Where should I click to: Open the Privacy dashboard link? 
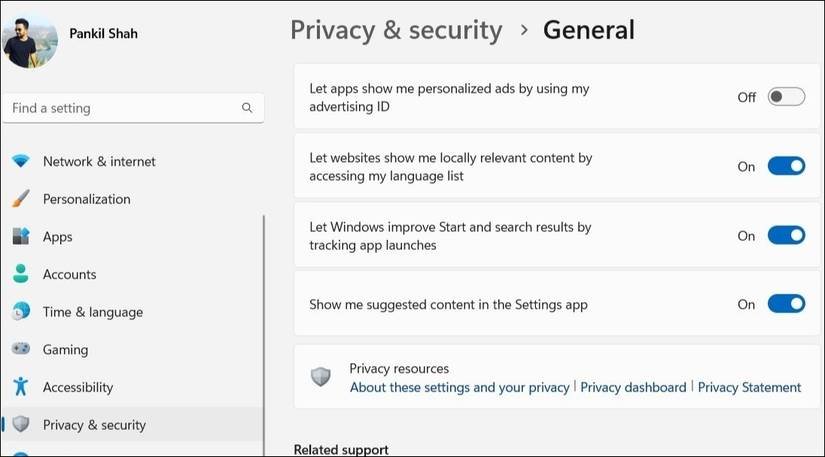633,387
